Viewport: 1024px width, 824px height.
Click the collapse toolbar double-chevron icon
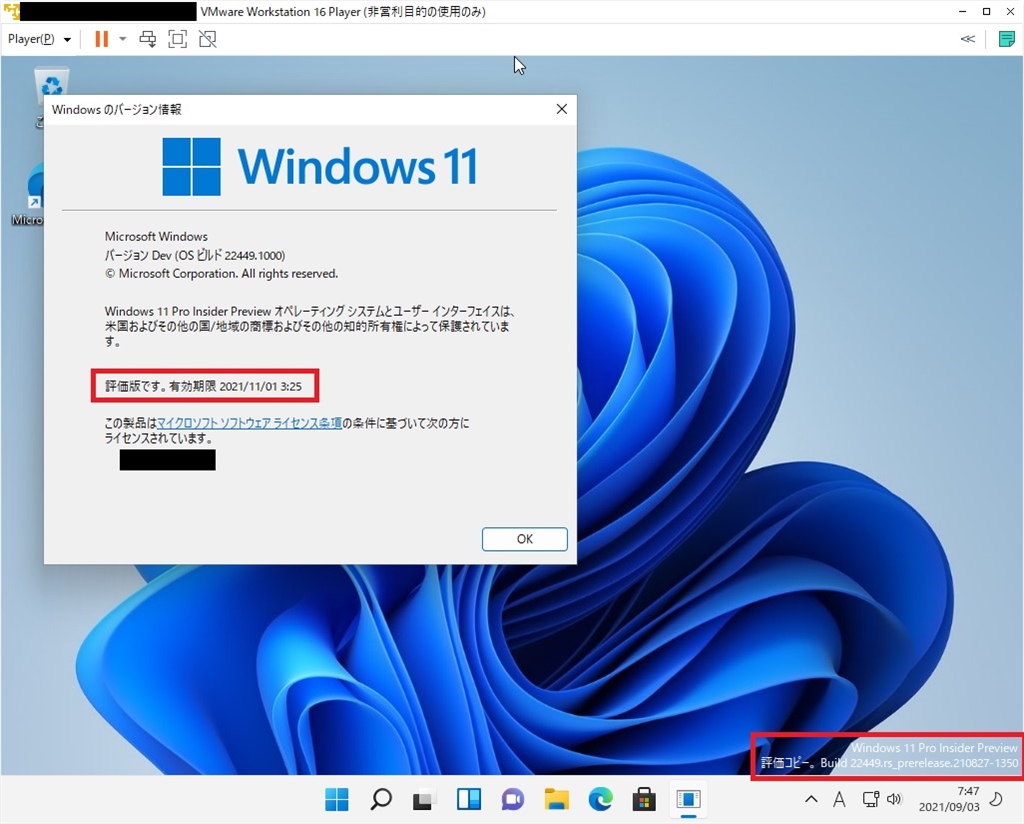tap(968, 39)
